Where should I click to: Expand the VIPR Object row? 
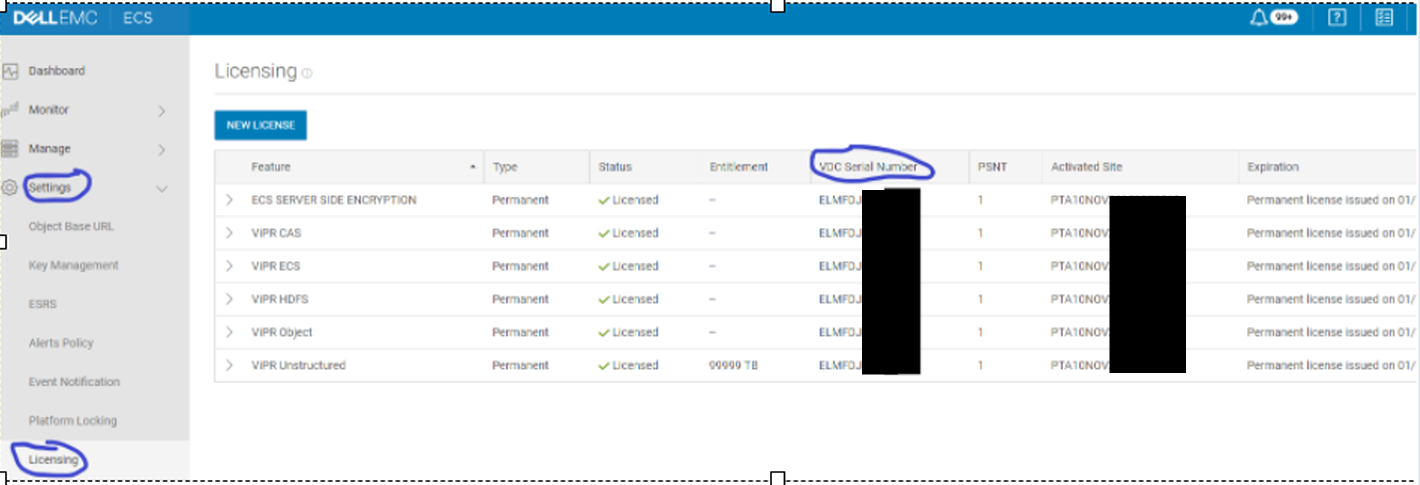point(229,332)
